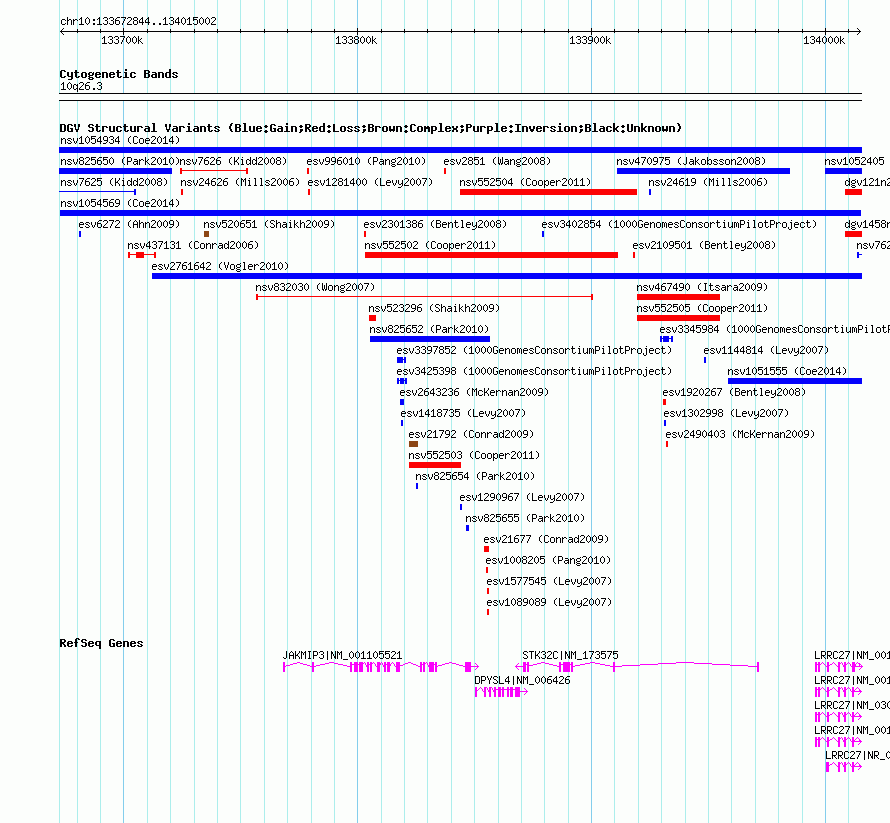This screenshot has width=890, height=823.
Task: Open esv1577545 (Levy2007) variant label
Action: coord(549,581)
